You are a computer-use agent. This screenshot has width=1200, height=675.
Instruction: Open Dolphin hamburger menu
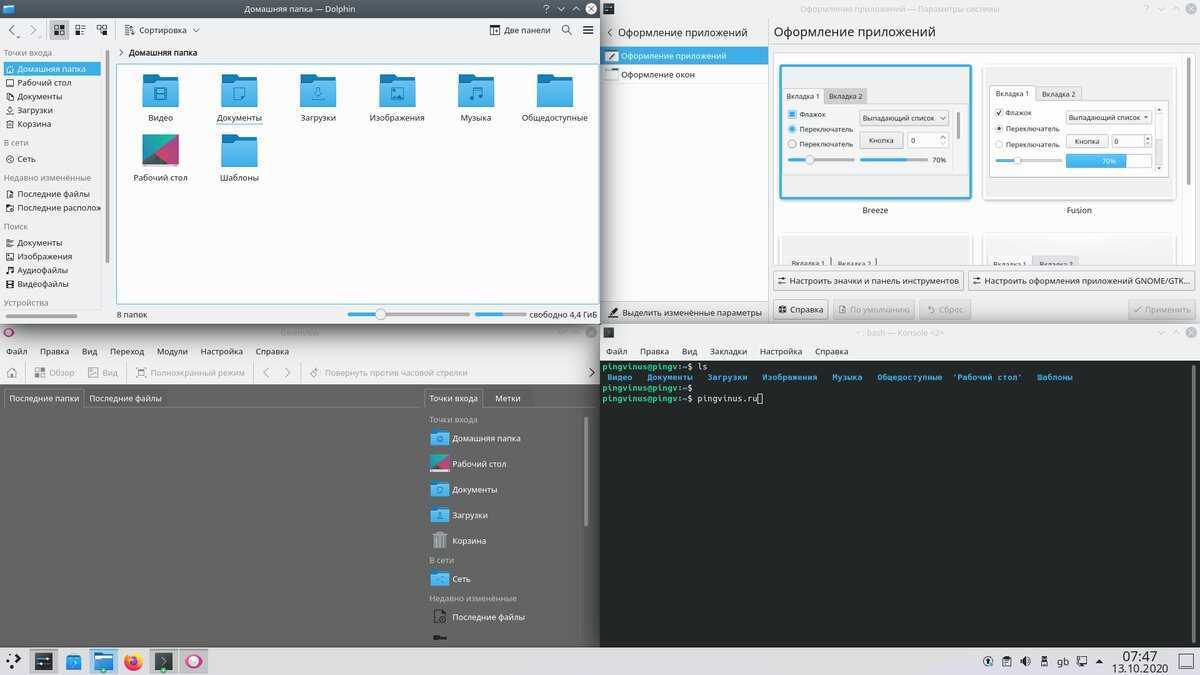588,30
